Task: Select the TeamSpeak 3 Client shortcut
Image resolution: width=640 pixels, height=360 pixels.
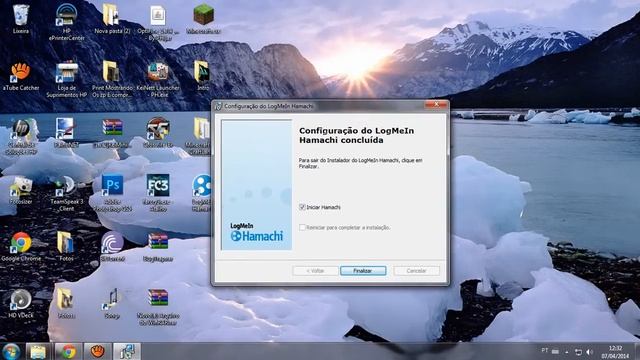Action: 66,193
